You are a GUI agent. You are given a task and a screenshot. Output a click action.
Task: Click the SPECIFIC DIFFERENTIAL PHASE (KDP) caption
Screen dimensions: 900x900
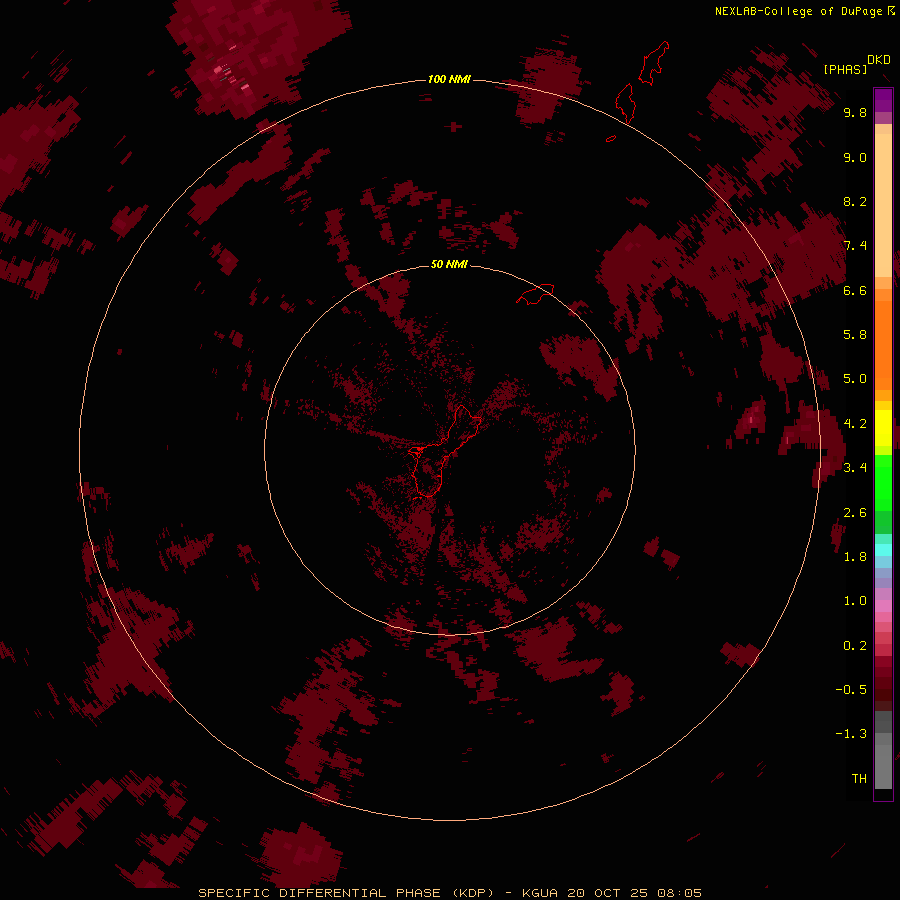346,893
